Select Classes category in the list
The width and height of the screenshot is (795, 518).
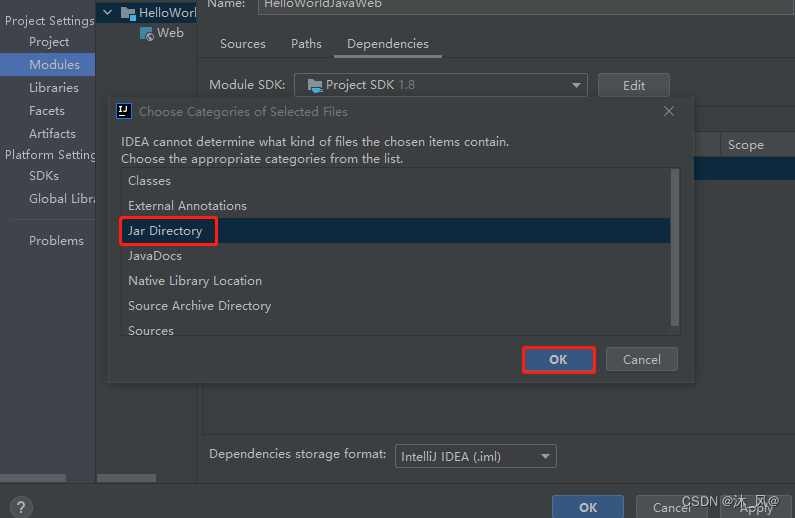(x=396, y=181)
